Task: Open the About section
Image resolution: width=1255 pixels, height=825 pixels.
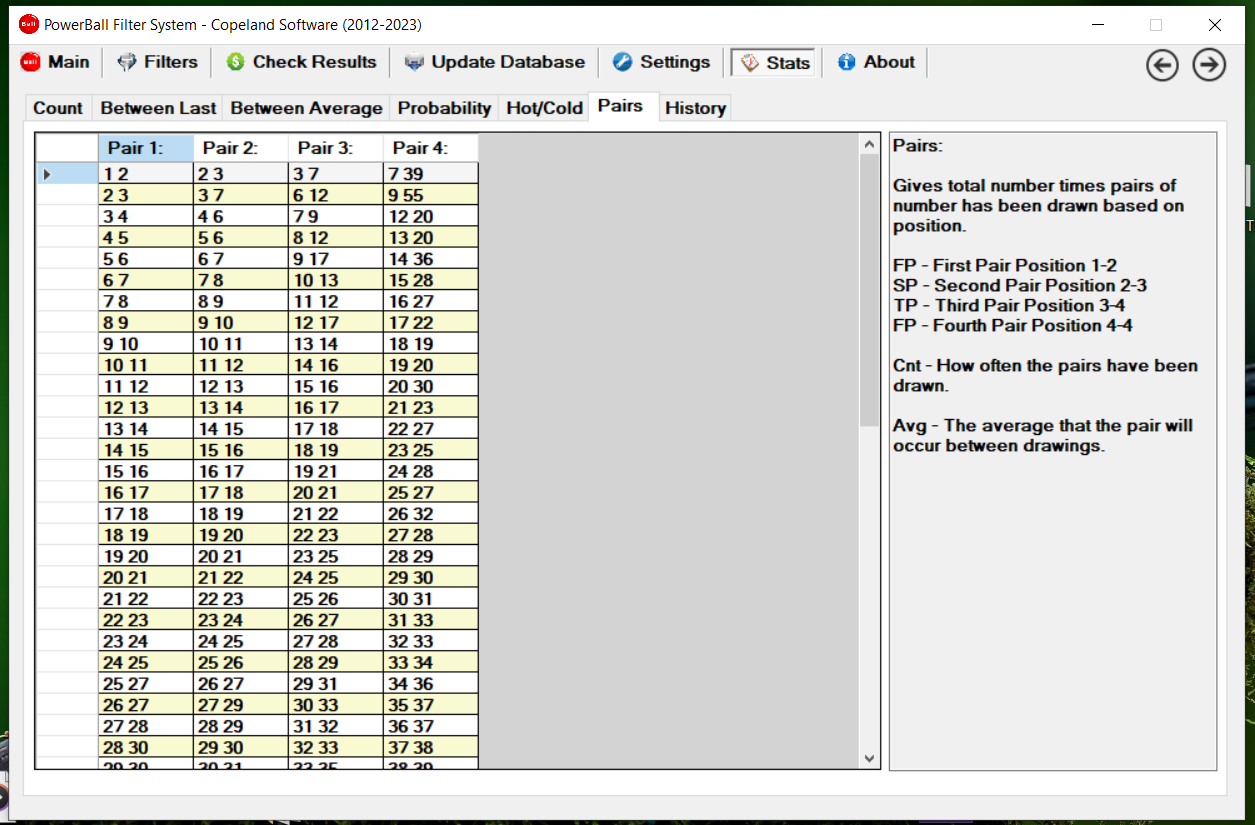Action: (x=876, y=62)
